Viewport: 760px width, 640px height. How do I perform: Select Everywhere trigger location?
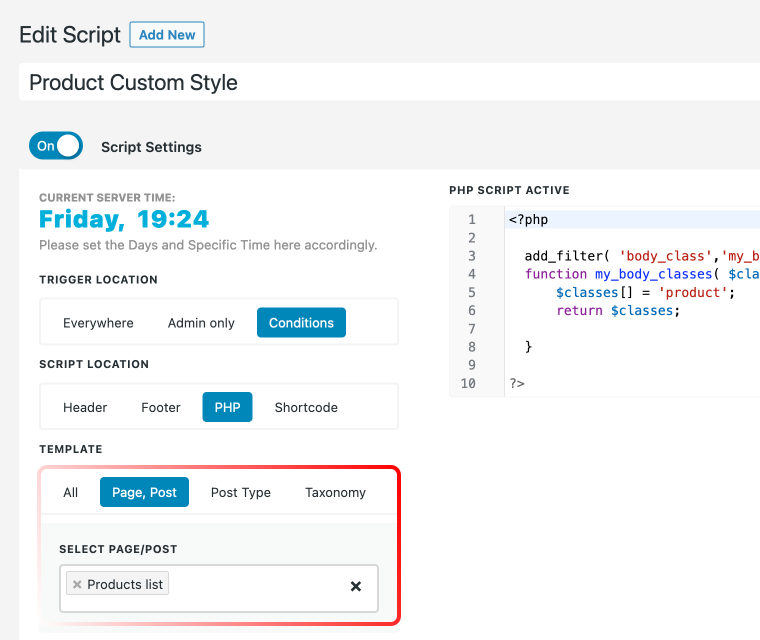click(98, 323)
